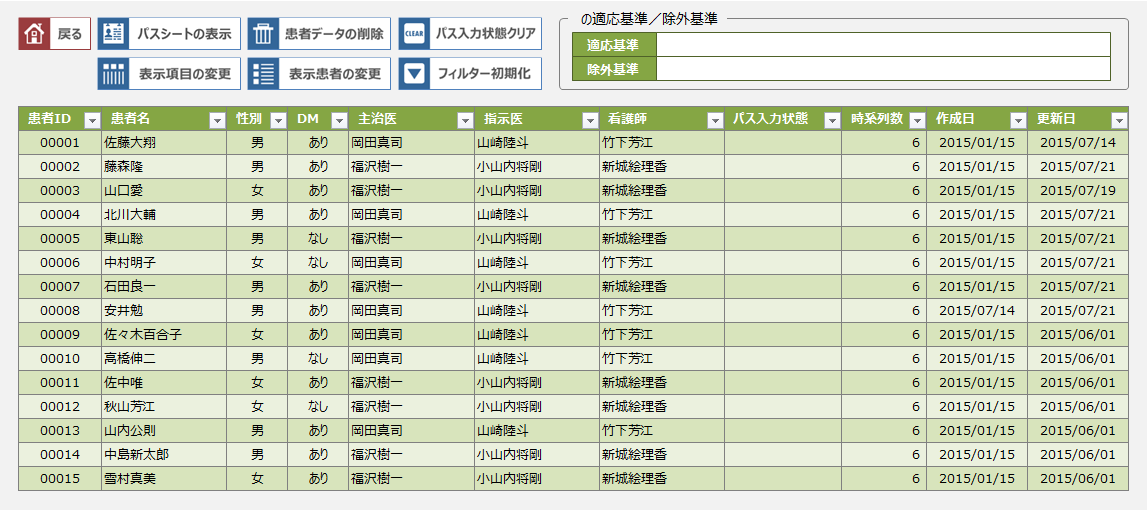Open the 患者名 column filter dropdown
The height and width of the screenshot is (510, 1147).
pos(217,120)
